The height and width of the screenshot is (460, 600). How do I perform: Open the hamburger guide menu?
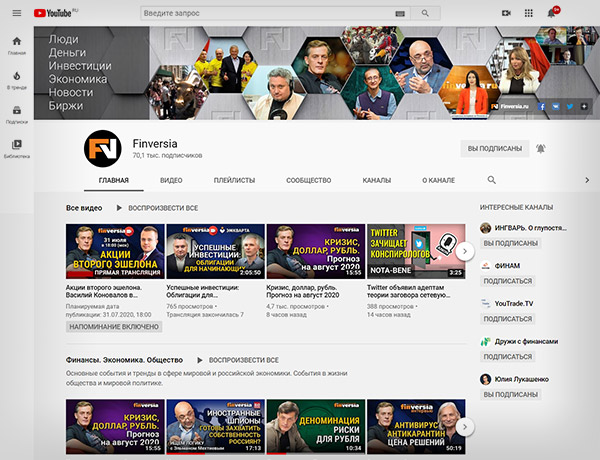click(16, 13)
